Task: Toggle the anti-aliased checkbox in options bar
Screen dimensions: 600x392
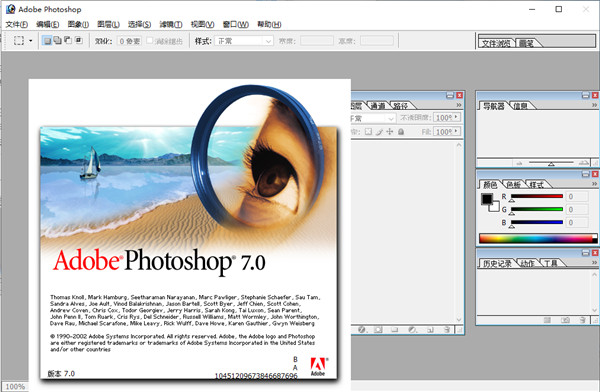Action: click(x=150, y=40)
